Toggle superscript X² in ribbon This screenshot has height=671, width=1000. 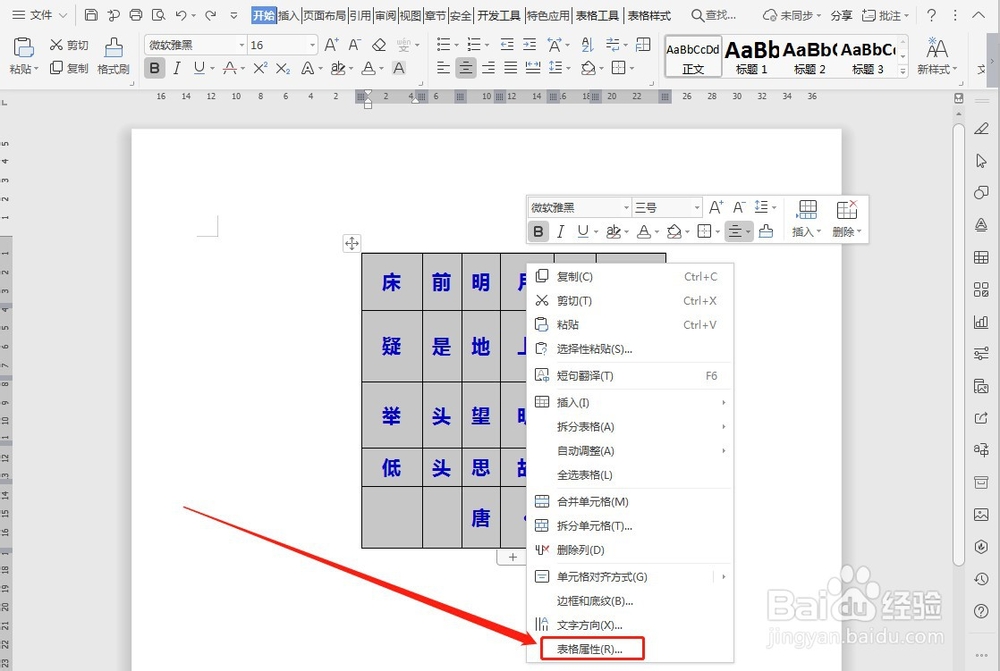(x=260, y=68)
